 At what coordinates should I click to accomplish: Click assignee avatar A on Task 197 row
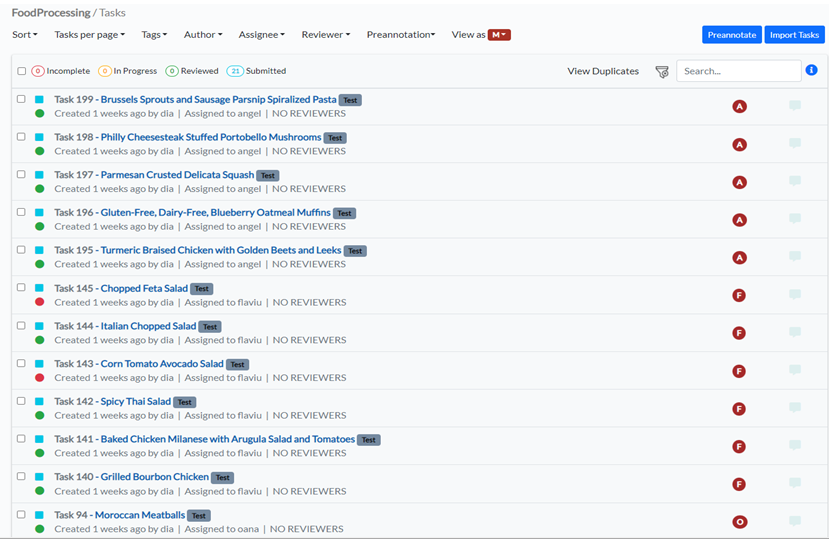point(739,182)
